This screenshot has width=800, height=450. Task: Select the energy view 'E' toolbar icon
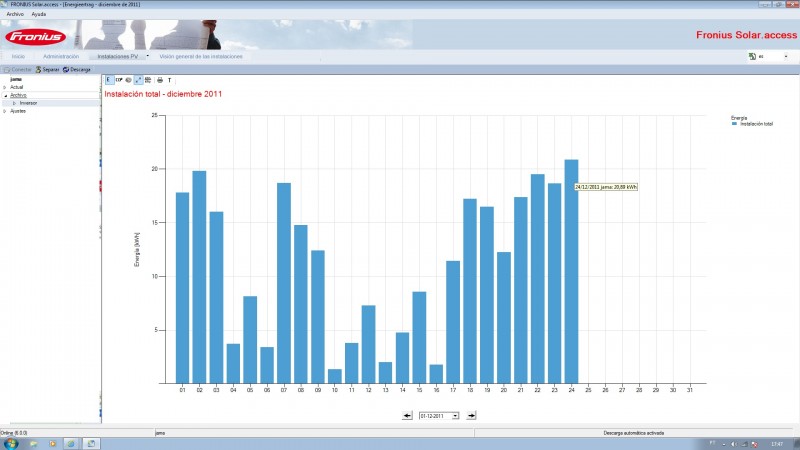coord(109,80)
